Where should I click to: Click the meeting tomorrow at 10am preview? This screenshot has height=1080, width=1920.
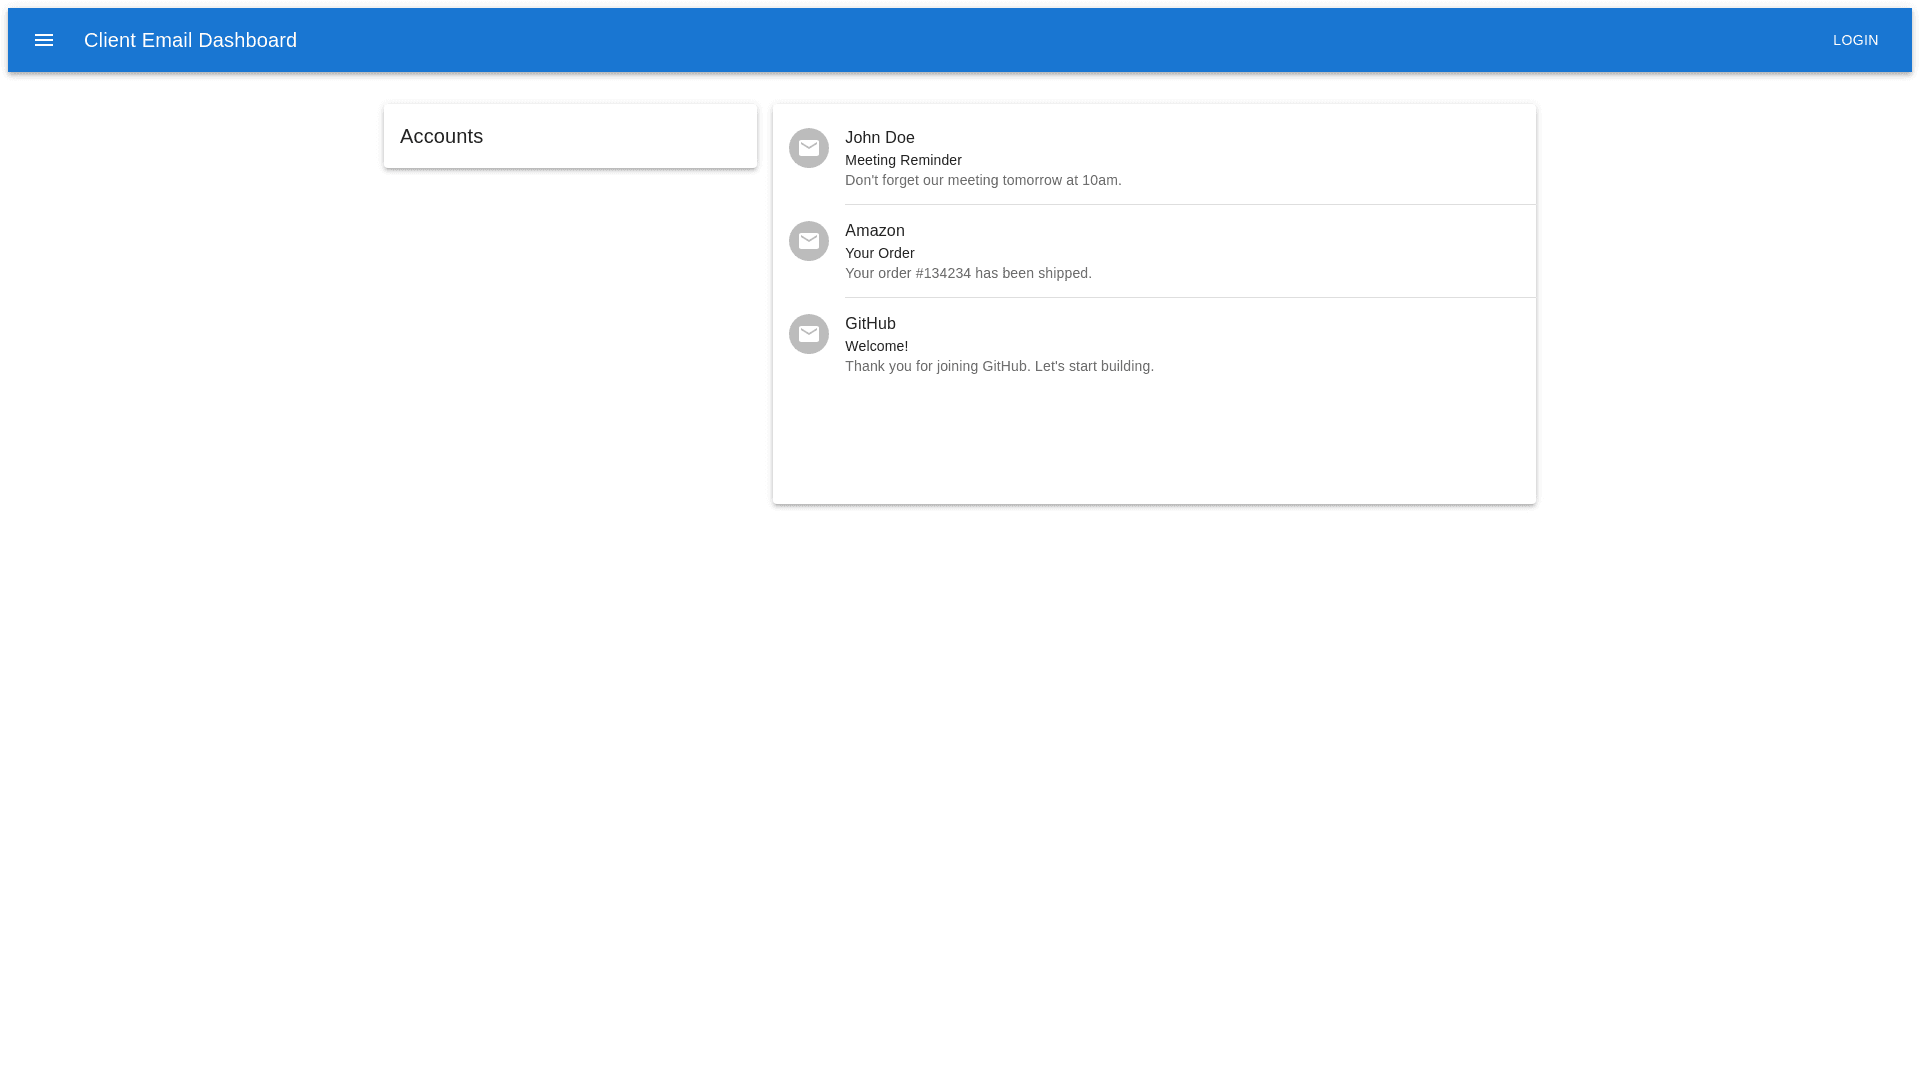983,180
